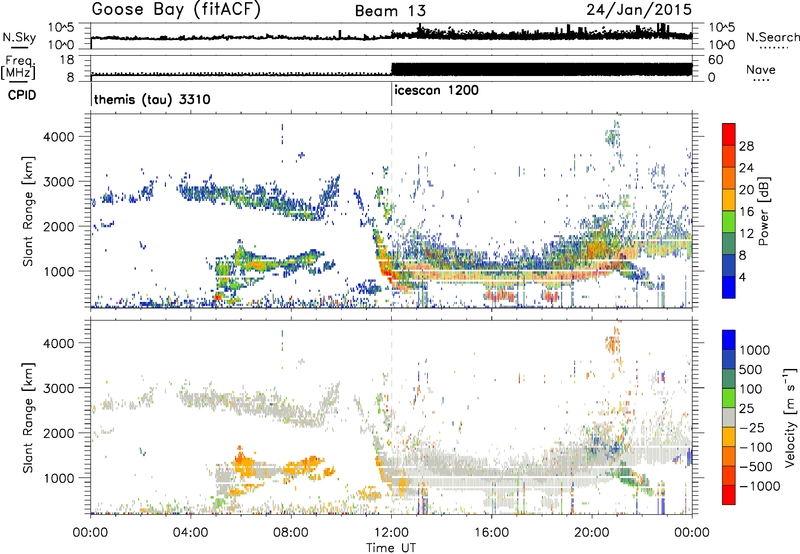The image size is (800, 554).
Task: Click the "2000" tick on velocity panel axis
Action: pos(58,433)
